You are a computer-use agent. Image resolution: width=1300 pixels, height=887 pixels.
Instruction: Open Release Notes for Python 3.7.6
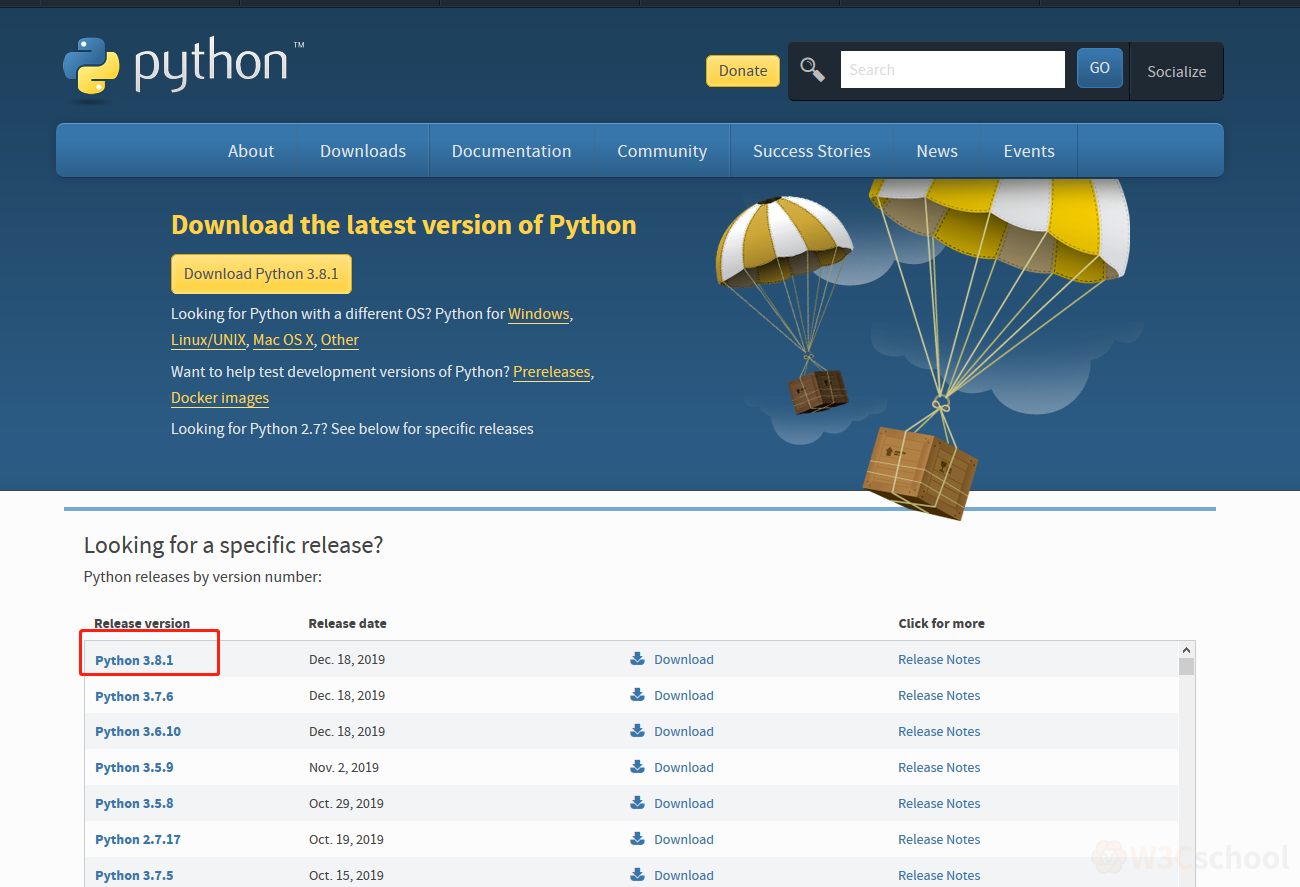[938, 695]
